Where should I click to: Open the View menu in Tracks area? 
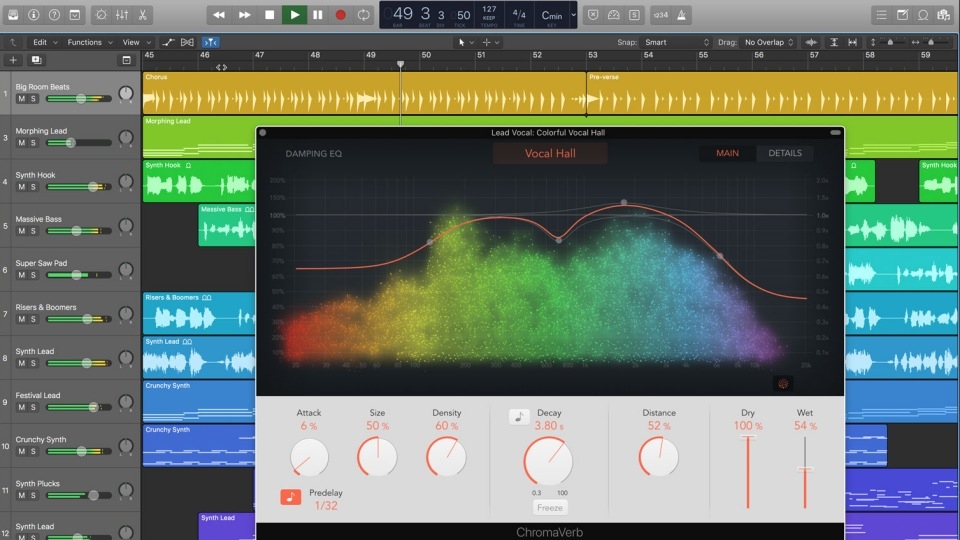point(137,42)
